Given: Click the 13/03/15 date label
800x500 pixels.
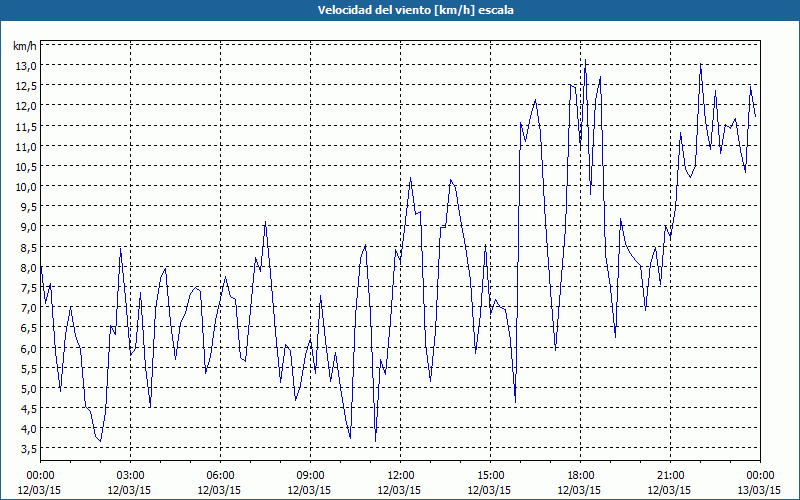Looking at the screenshot, I should coord(759,490).
